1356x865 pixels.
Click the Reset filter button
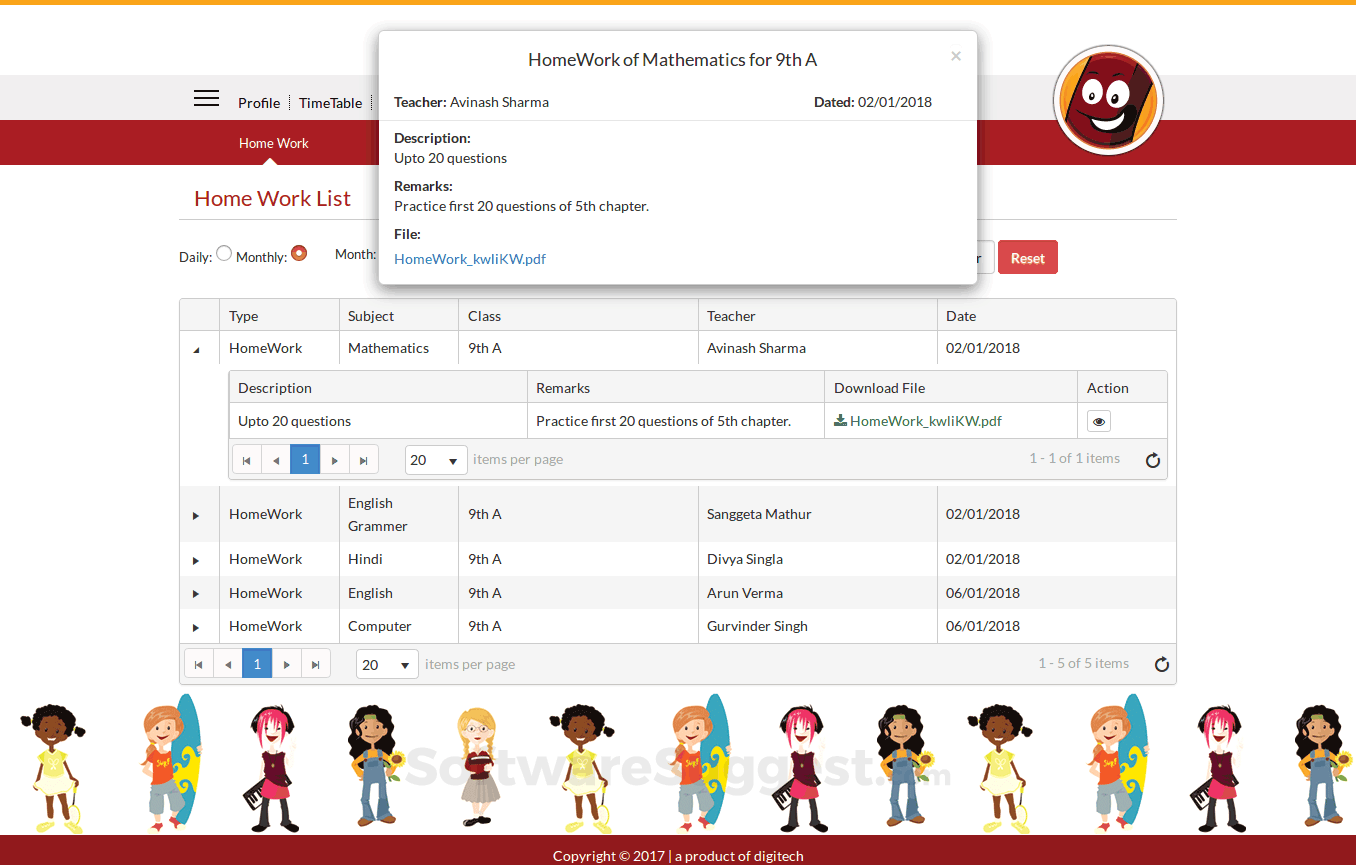click(1027, 257)
